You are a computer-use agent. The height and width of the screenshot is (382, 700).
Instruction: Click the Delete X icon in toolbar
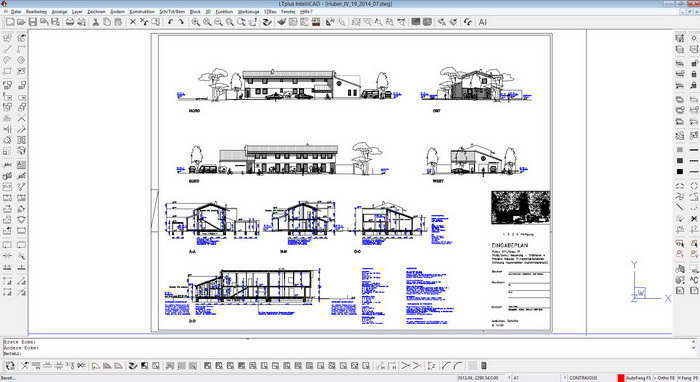(x=133, y=22)
